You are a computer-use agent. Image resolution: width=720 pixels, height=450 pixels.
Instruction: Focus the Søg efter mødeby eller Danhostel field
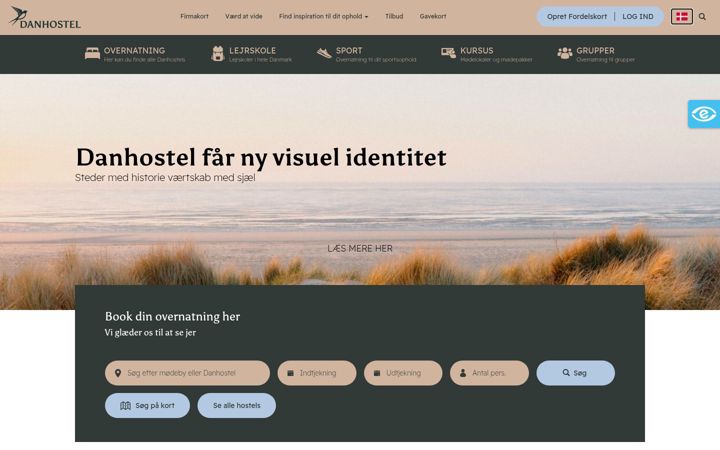[x=187, y=373]
